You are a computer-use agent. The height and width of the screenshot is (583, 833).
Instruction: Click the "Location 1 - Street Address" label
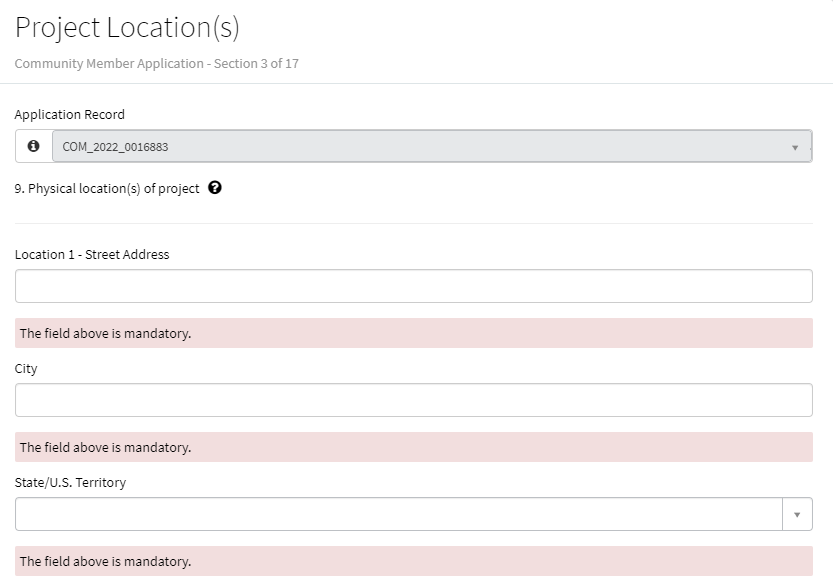(x=92, y=254)
